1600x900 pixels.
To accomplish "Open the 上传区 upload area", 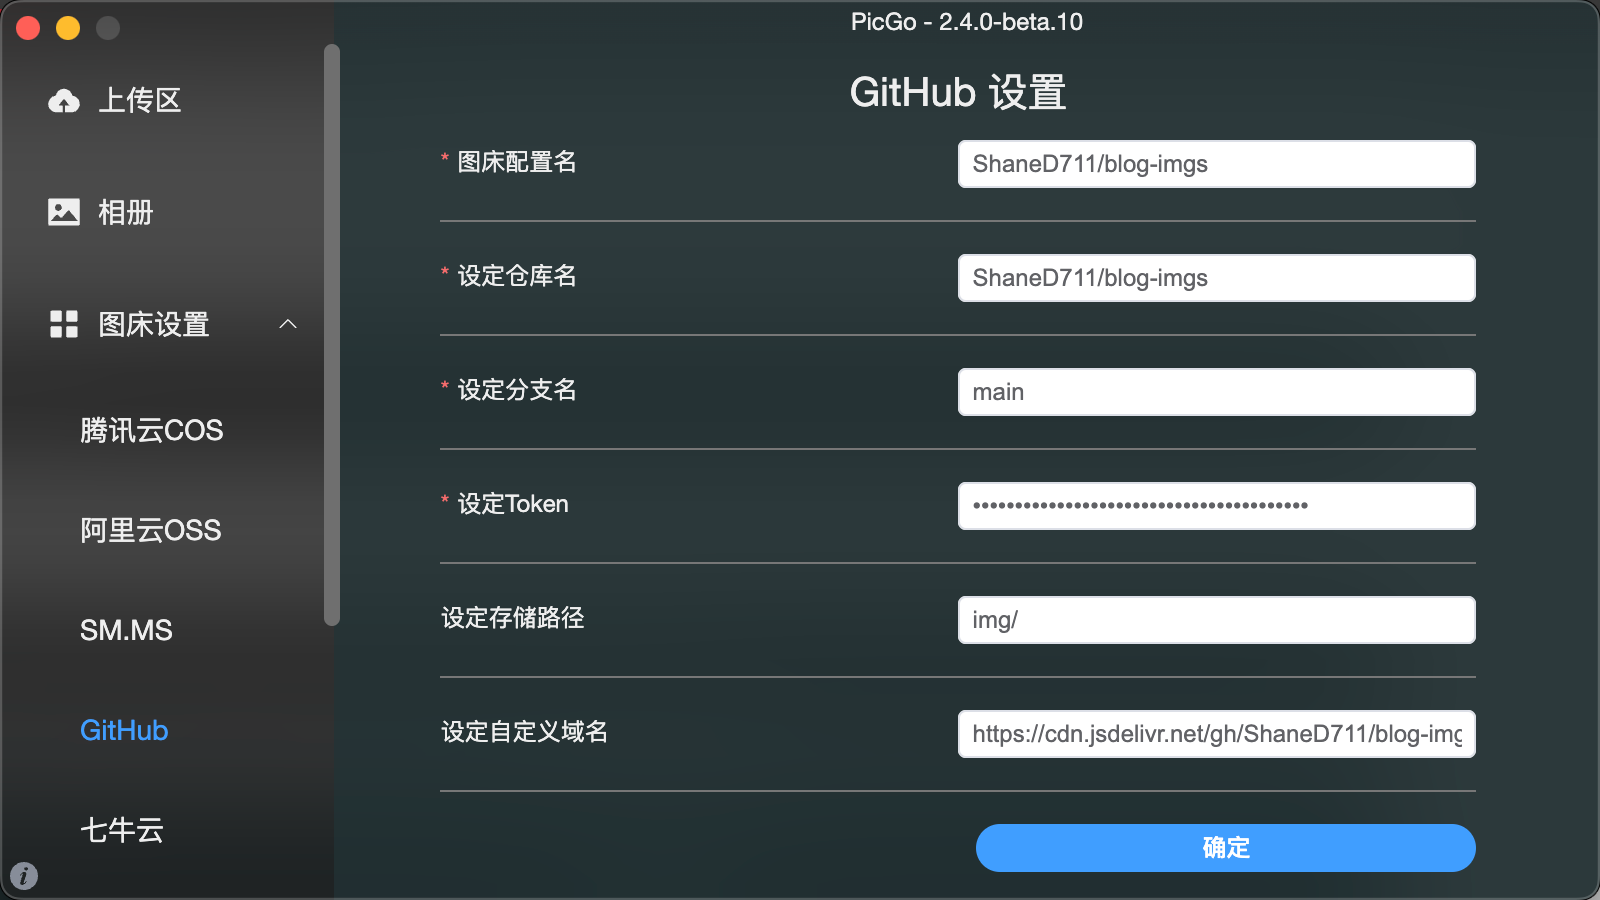I will coord(140,101).
